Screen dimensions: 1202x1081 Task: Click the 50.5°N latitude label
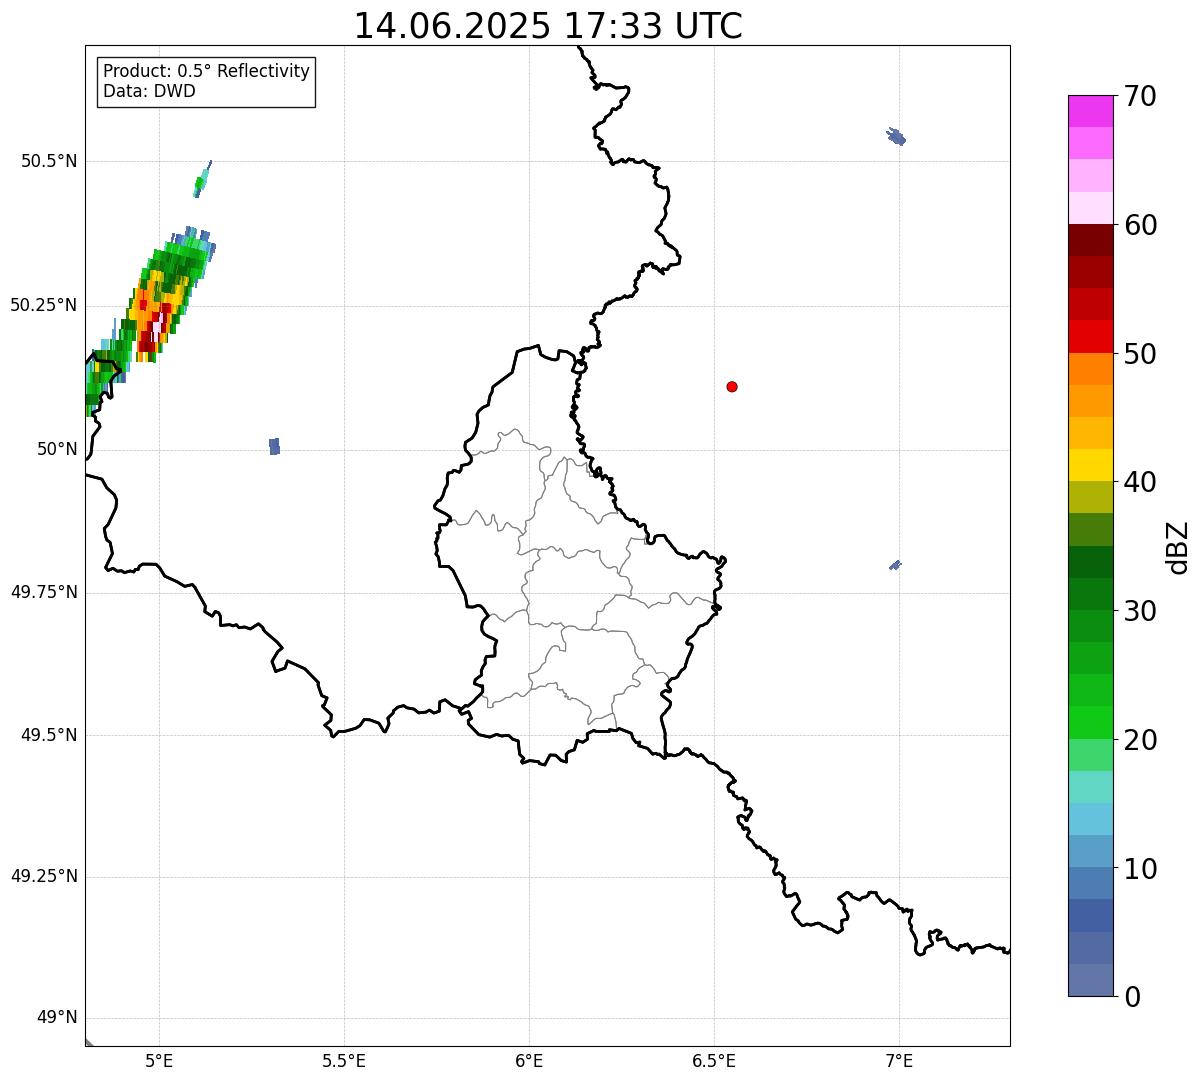coord(49,161)
